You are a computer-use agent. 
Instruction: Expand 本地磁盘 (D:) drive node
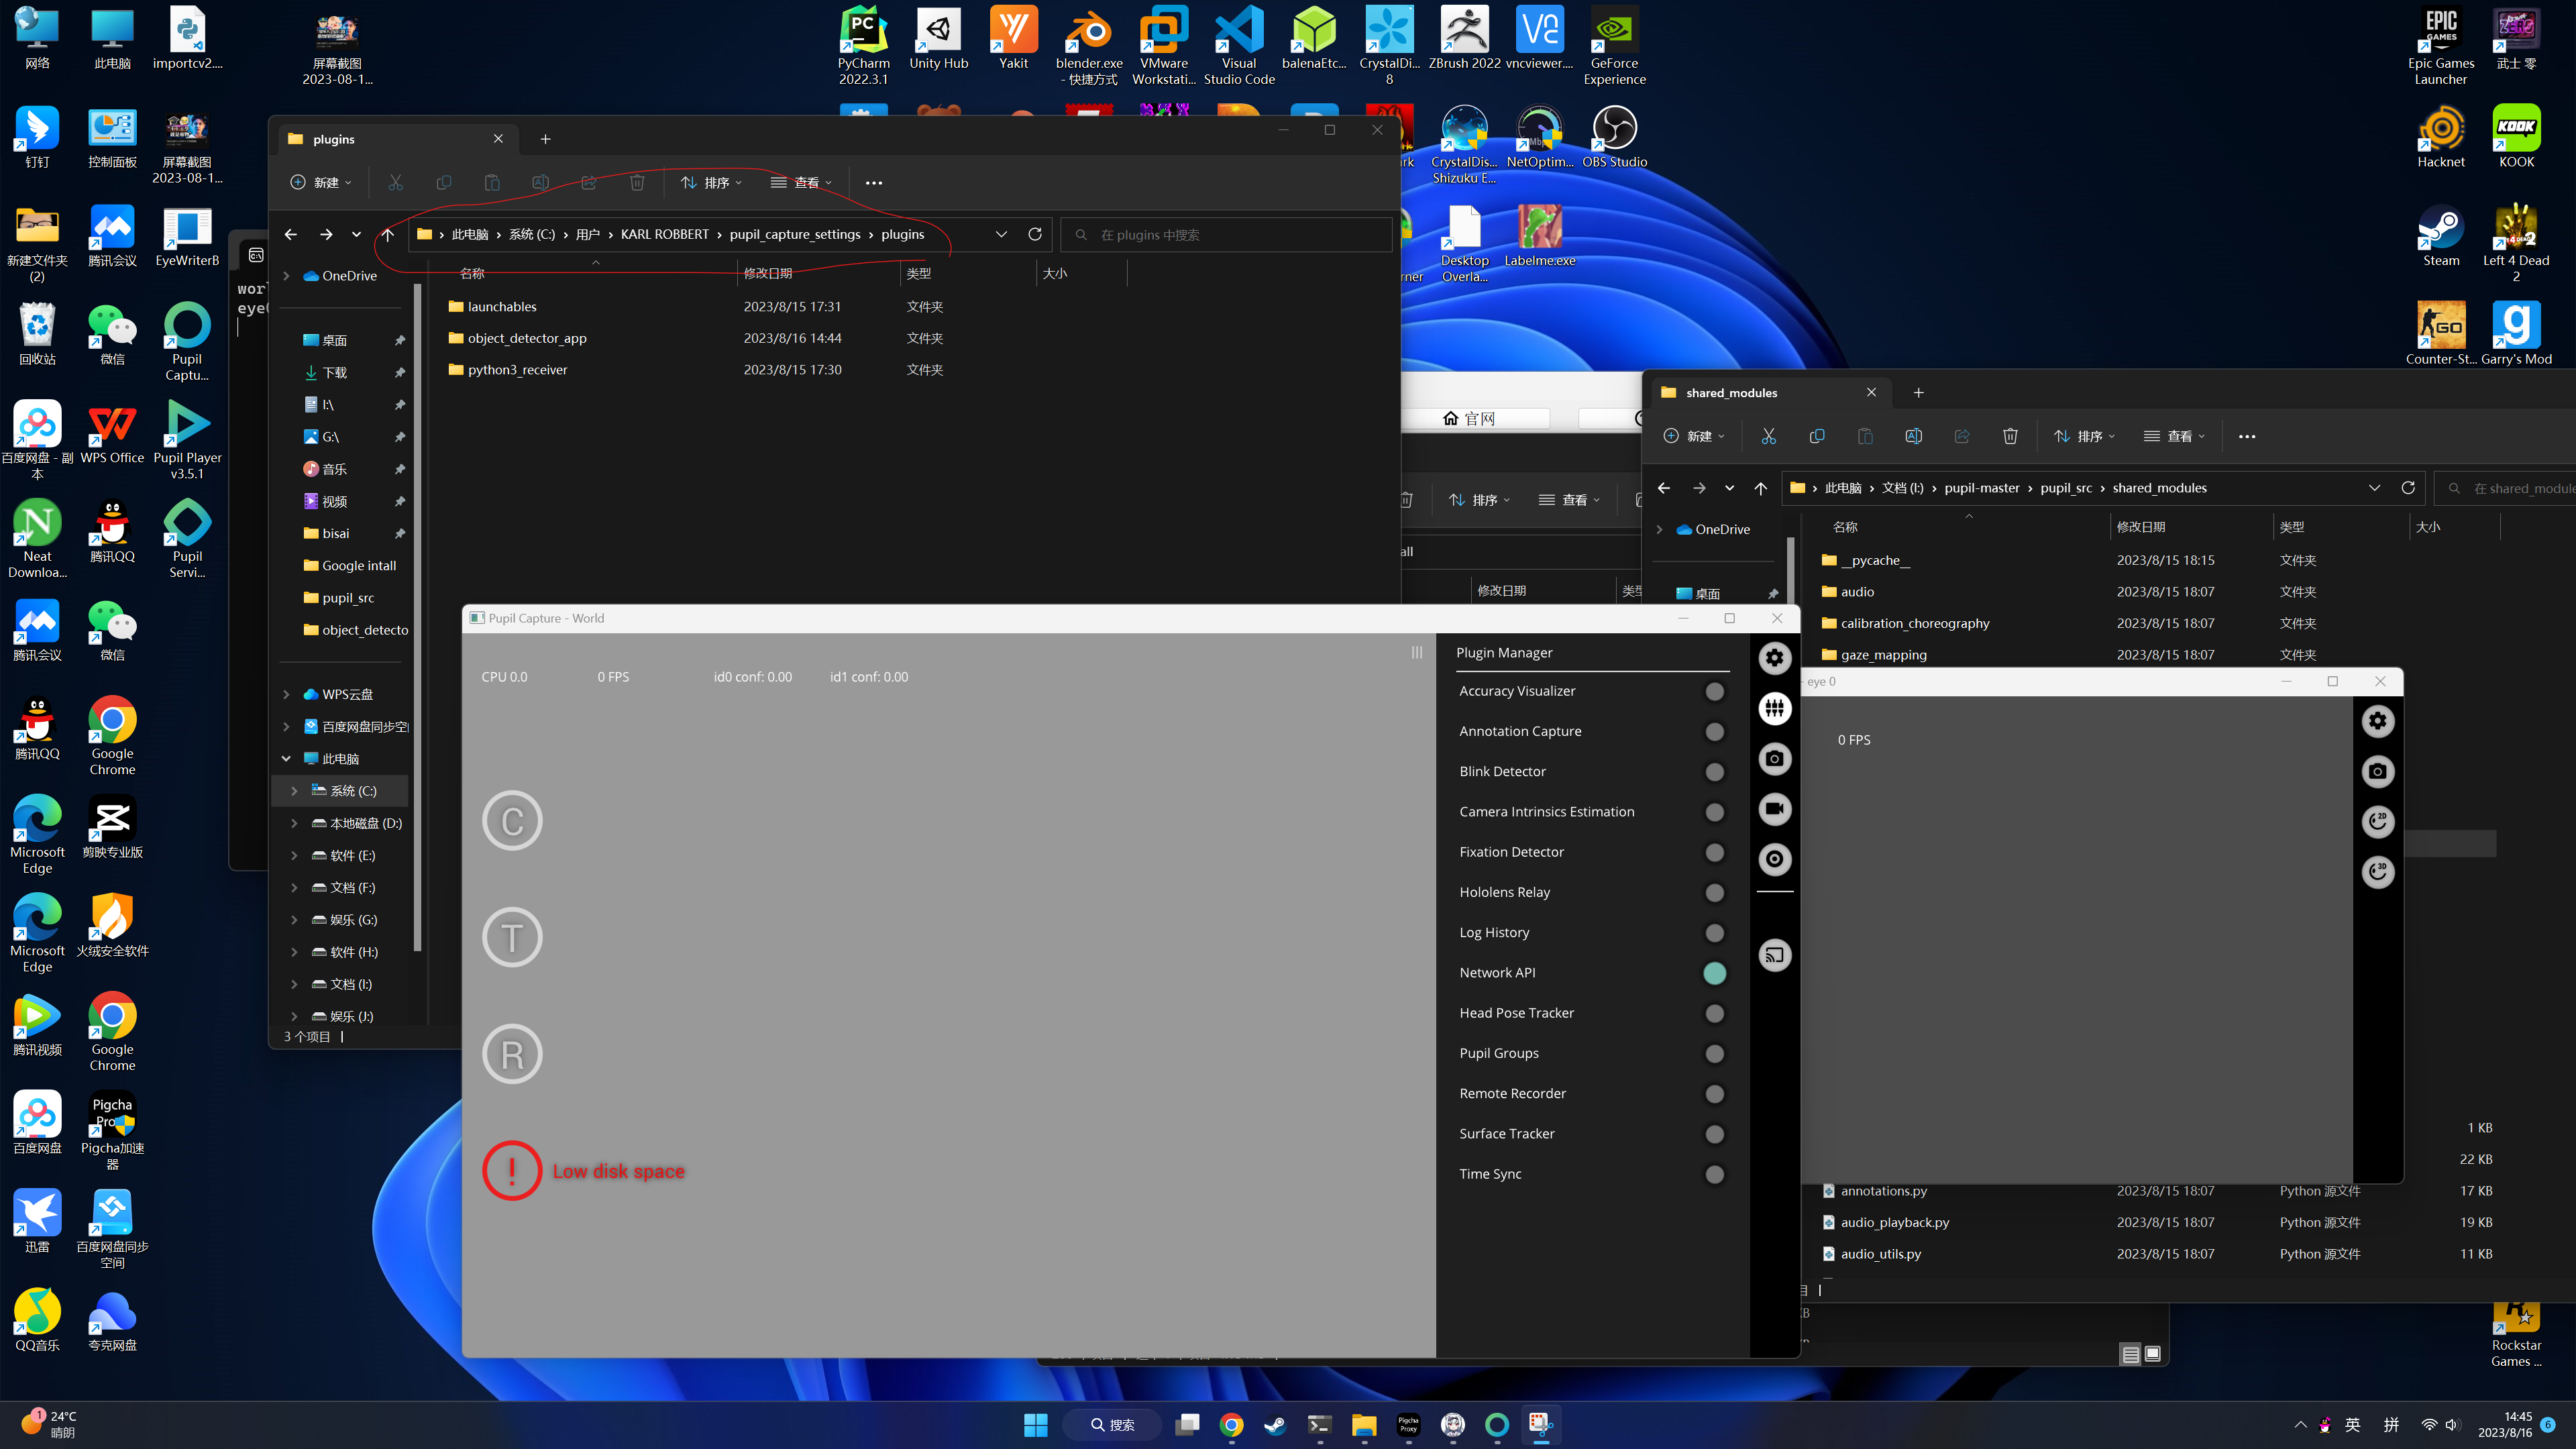click(x=294, y=823)
